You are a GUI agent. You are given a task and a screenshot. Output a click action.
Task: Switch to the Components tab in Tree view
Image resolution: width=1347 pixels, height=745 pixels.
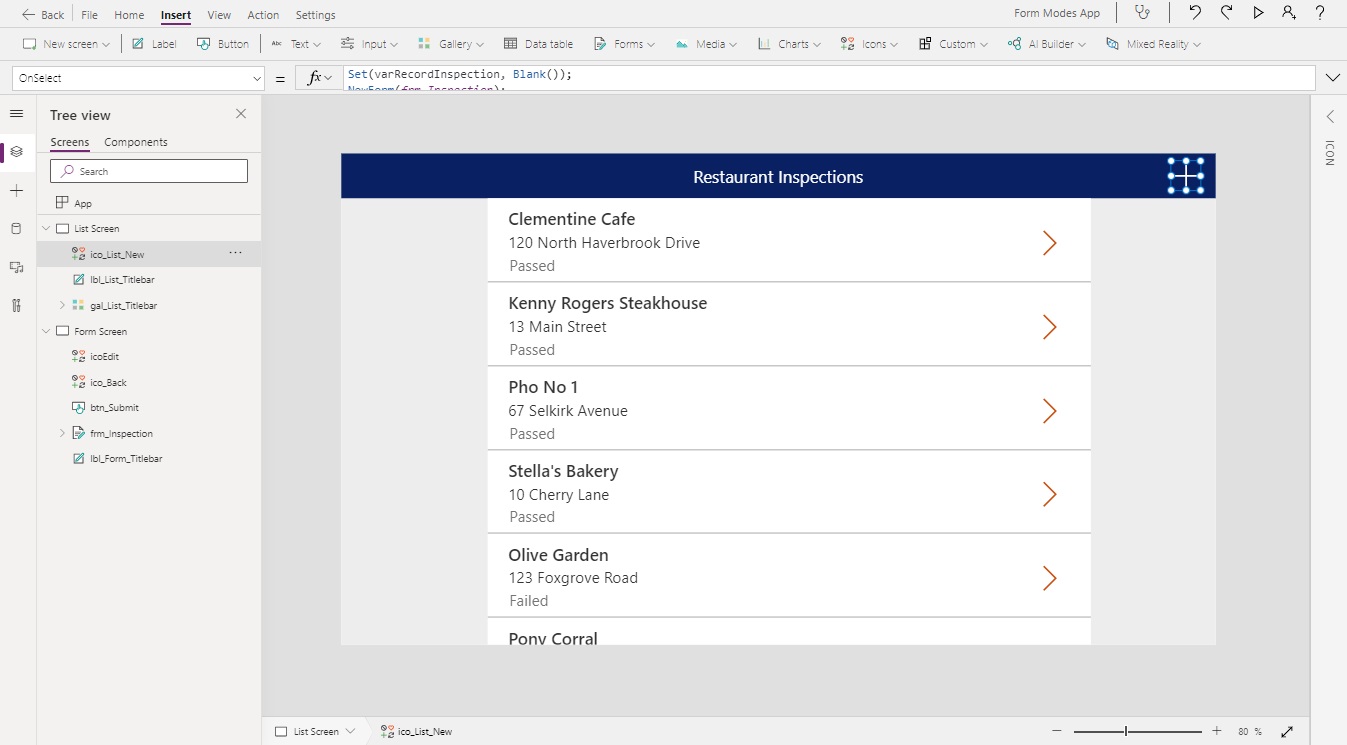(x=135, y=142)
